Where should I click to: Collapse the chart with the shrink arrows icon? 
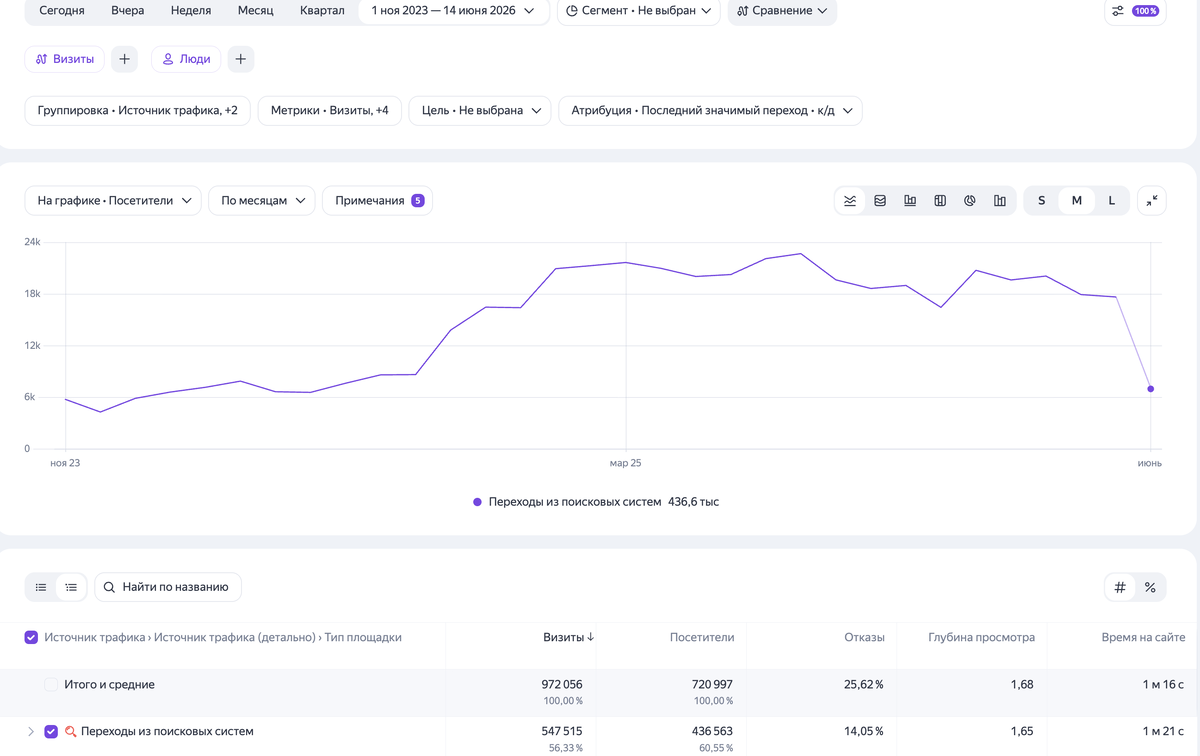tap(1152, 201)
